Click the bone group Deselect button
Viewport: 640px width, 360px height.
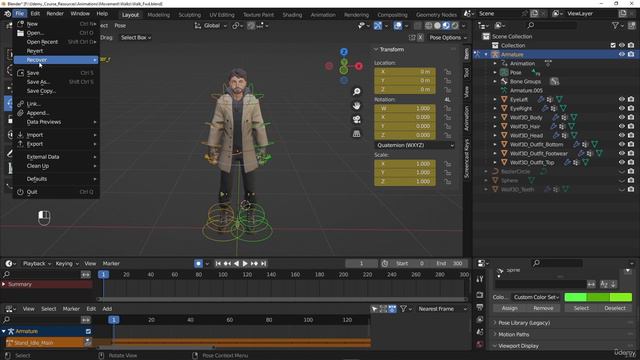615,309
